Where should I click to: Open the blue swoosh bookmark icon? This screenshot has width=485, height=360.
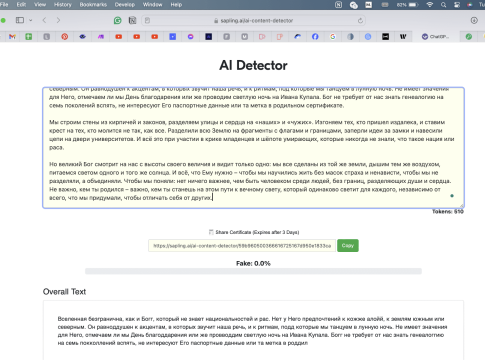(x=297, y=37)
